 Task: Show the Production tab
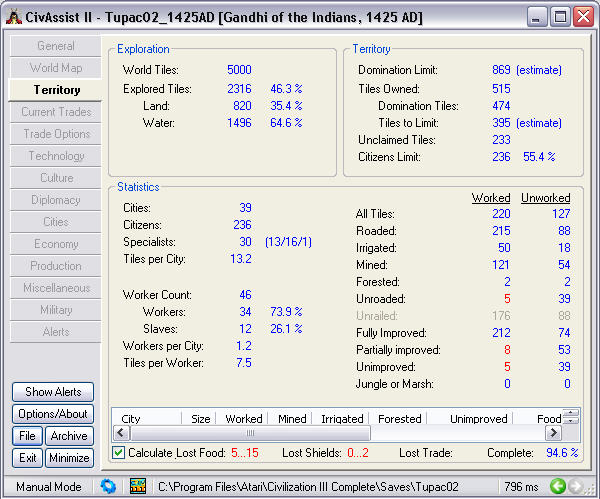click(56, 266)
